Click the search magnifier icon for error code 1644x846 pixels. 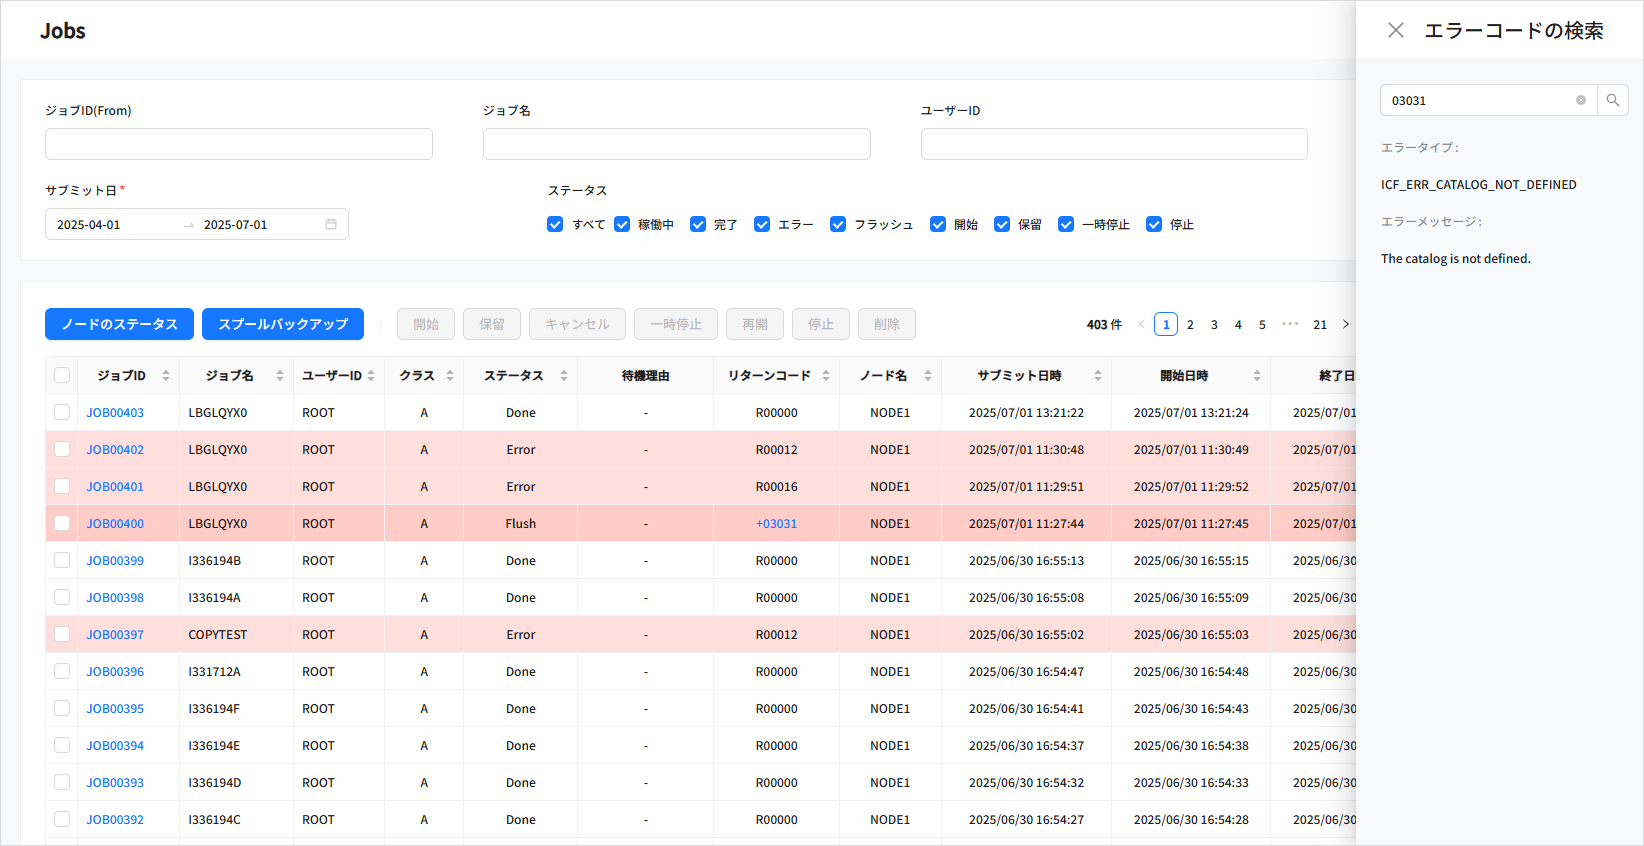[1613, 100]
